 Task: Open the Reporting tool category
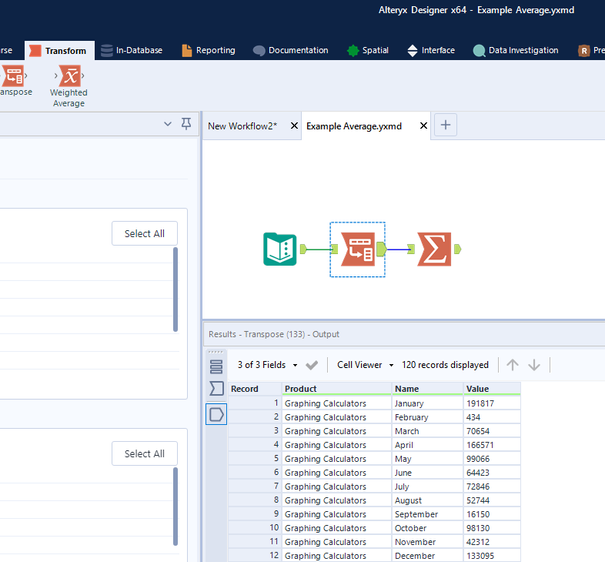click(x=208, y=51)
